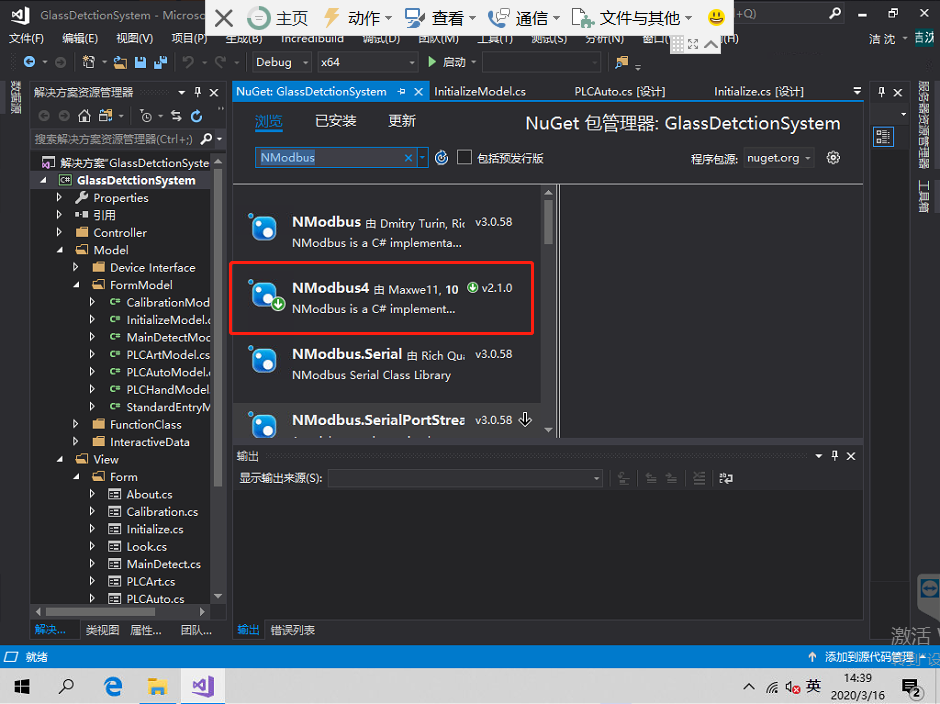Open the output source dropdown in Output panel

[465, 478]
